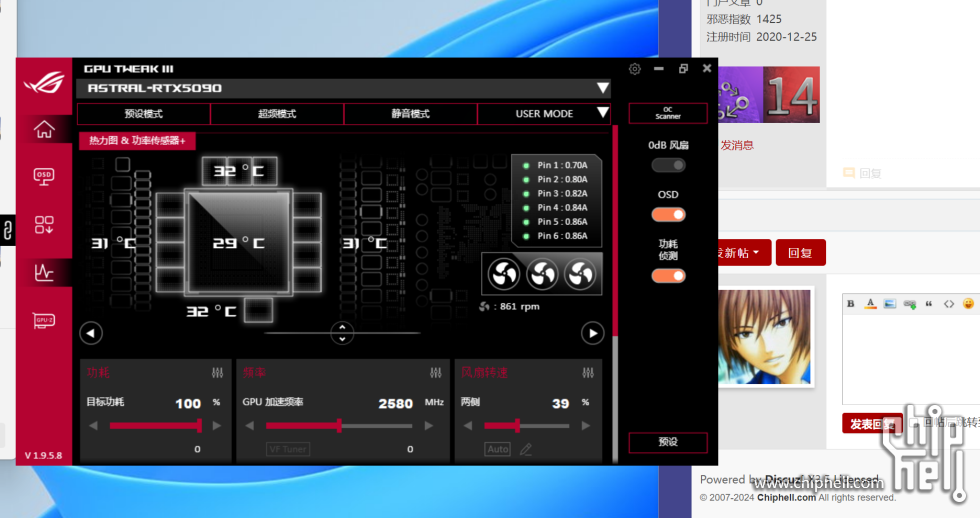Decrease 两侧 fan speed with left arrow

pyautogui.click(x=468, y=426)
